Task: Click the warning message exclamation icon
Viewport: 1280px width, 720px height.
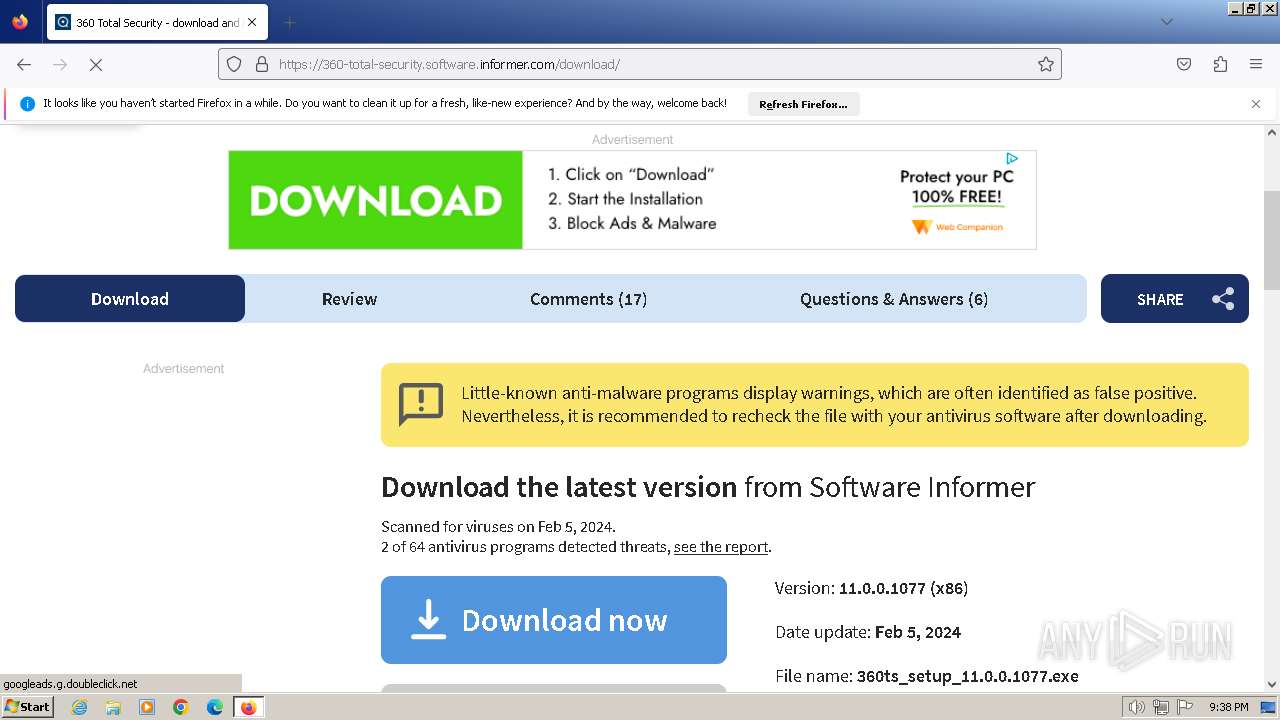Action: (x=420, y=404)
